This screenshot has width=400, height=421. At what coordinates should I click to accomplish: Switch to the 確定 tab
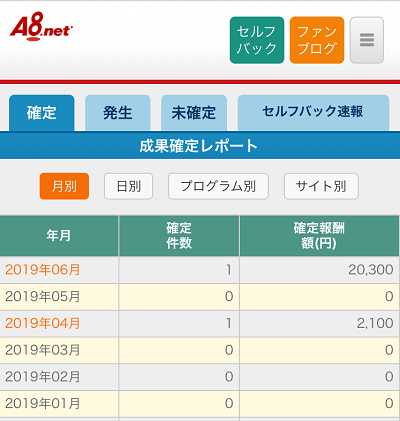42,113
